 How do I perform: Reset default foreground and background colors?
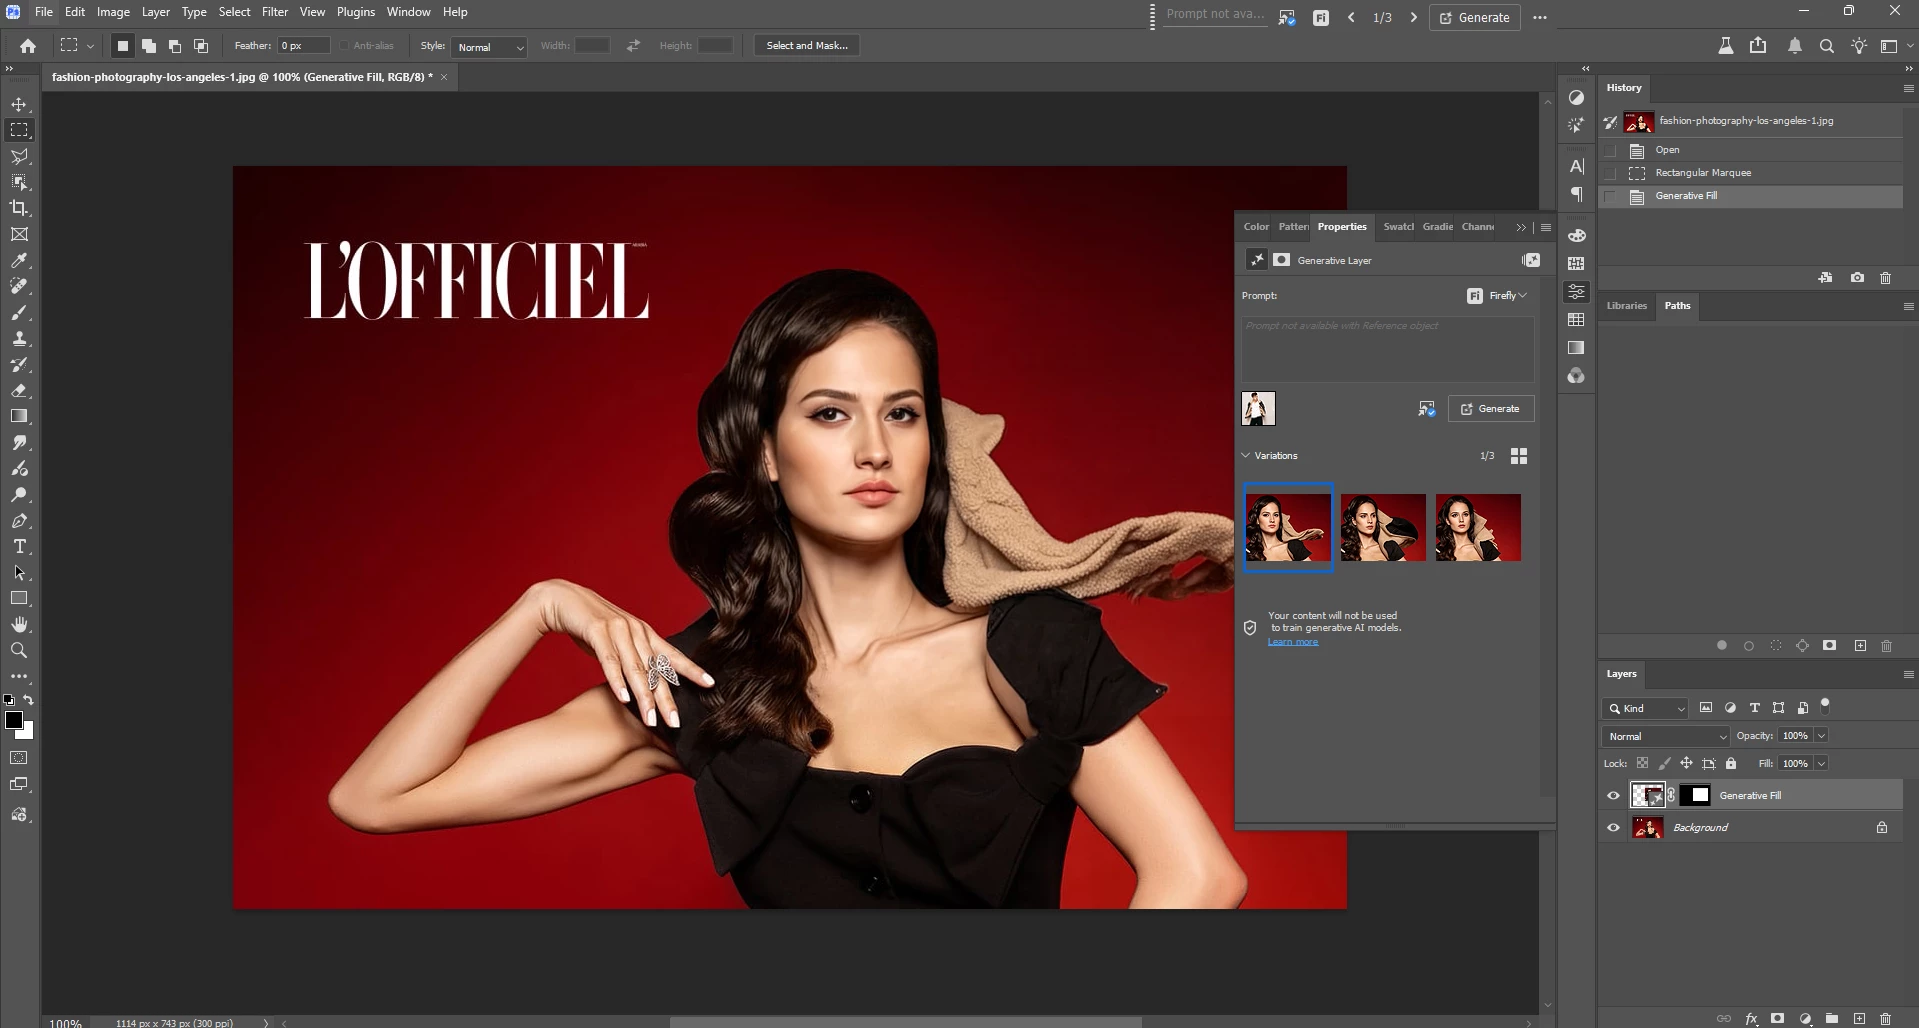(9, 700)
